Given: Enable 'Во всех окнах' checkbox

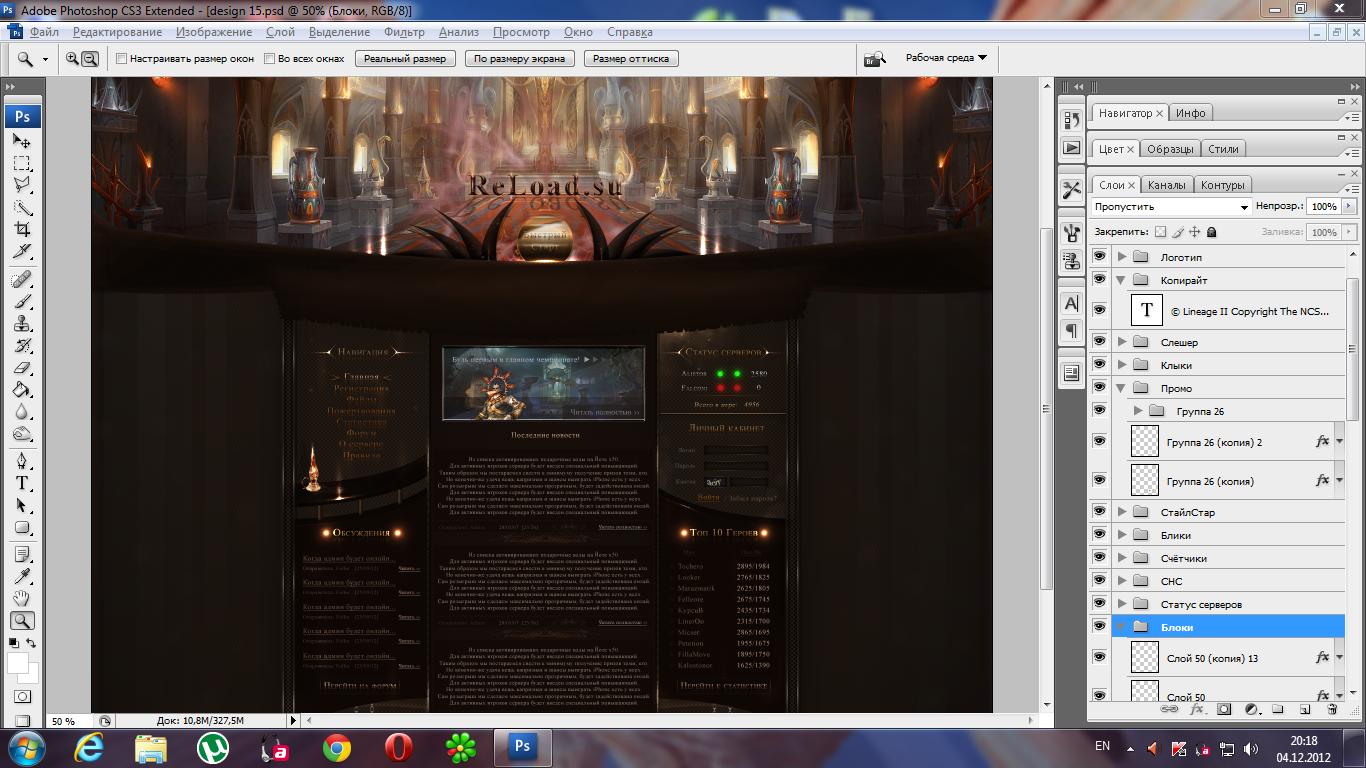Looking at the screenshot, I should coord(270,59).
